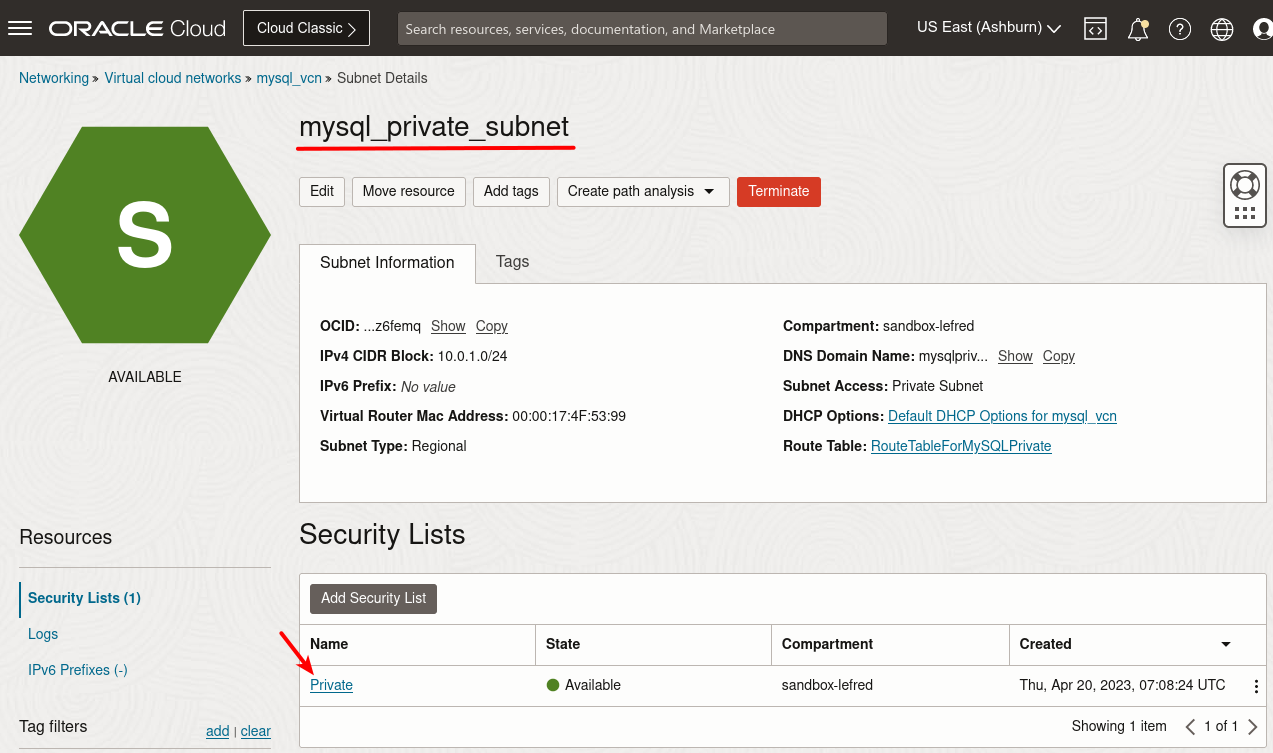Go to next page with right pagination chevron
Image resolution: width=1273 pixels, height=753 pixels.
1253,726
